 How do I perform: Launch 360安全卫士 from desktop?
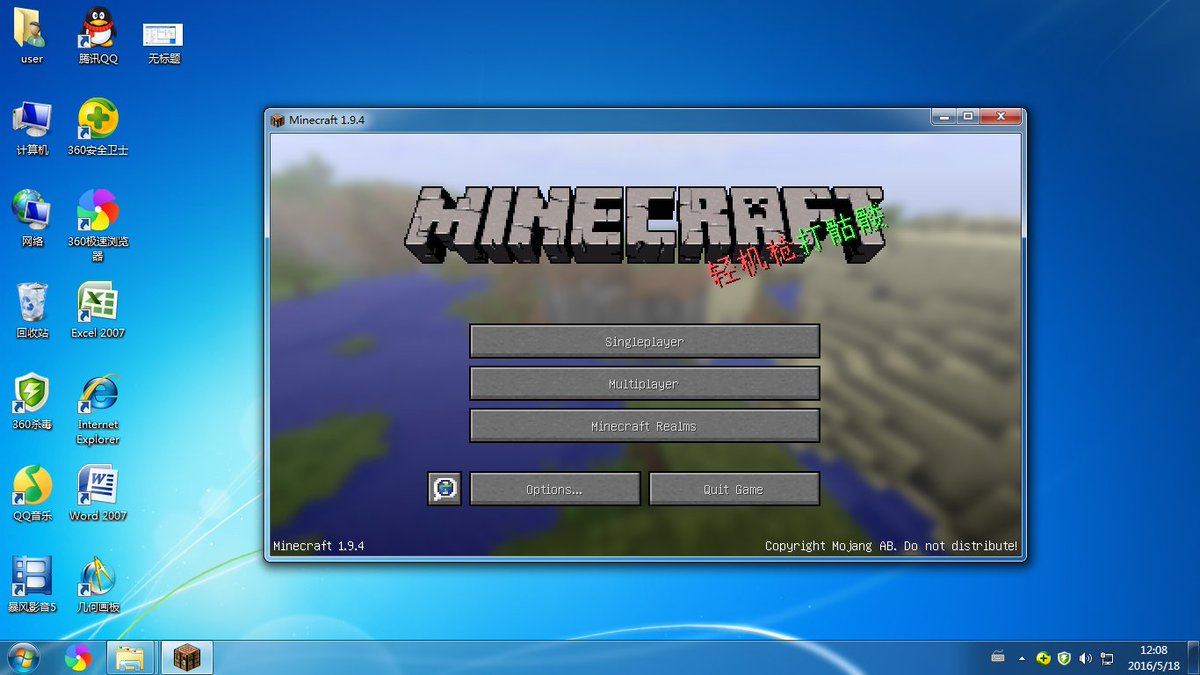(x=98, y=127)
